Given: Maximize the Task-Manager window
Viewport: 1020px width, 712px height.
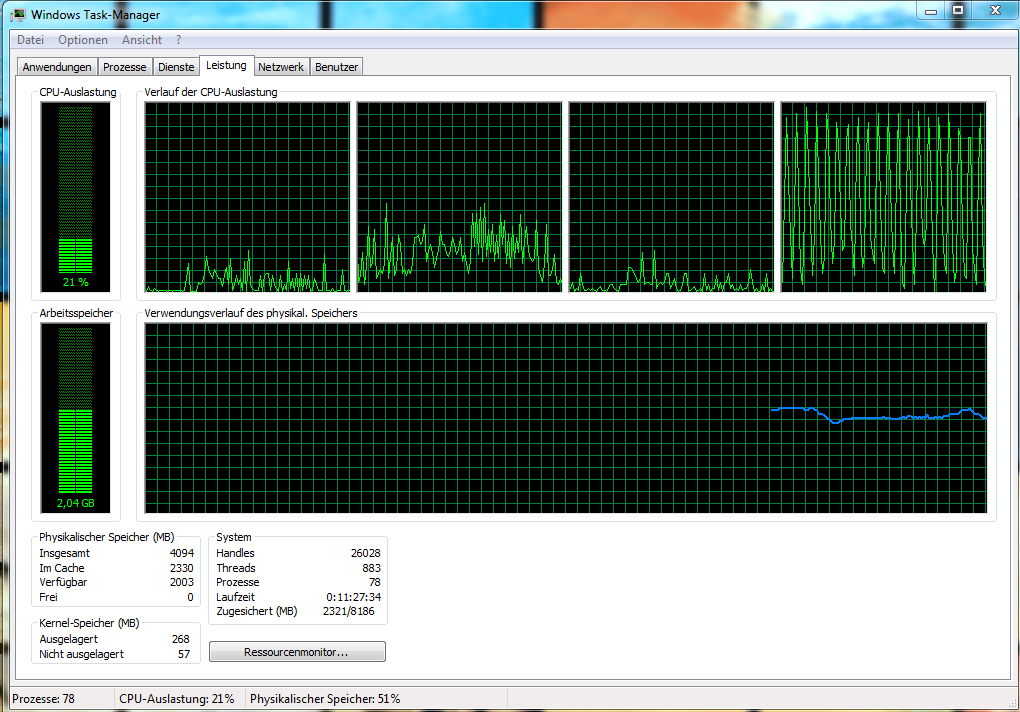Looking at the screenshot, I should tap(958, 10).
